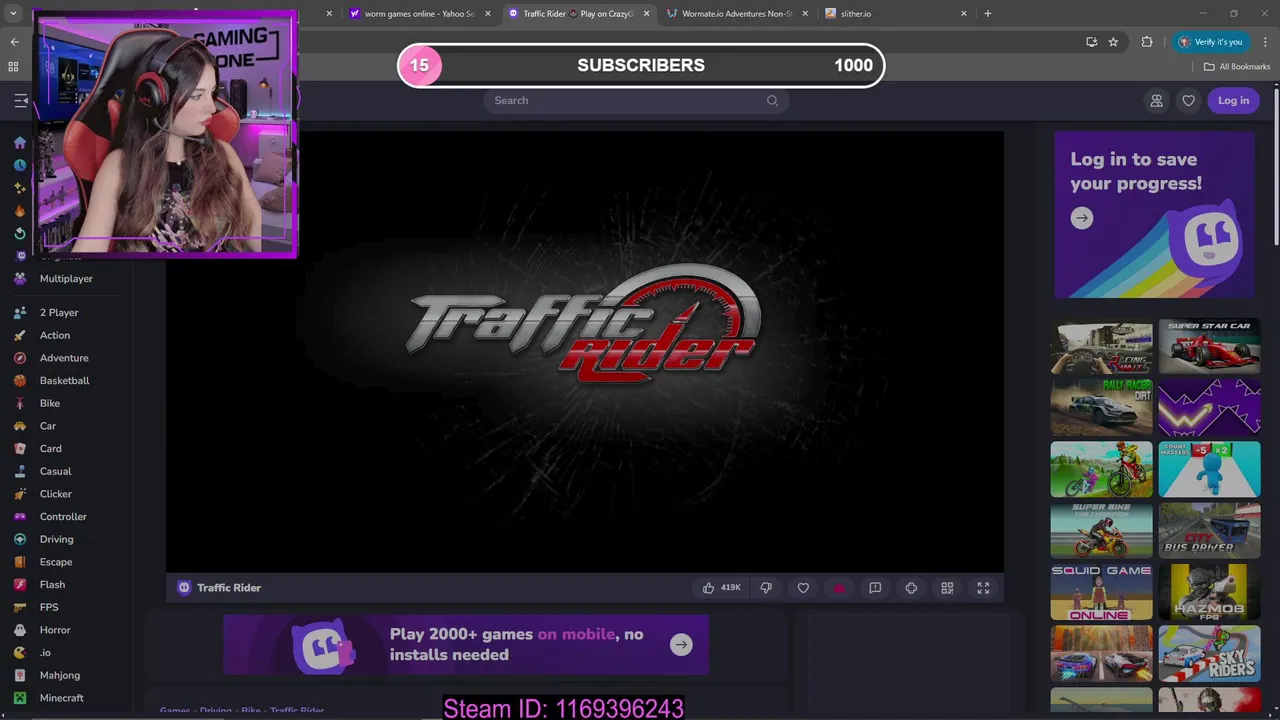The height and width of the screenshot is (720, 1280).
Task: Click the Home icon in sidebar
Action: pos(20,143)
